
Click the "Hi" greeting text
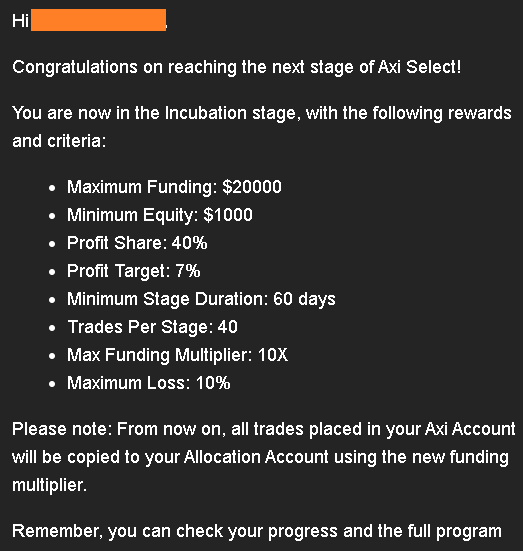pos(20,21)
